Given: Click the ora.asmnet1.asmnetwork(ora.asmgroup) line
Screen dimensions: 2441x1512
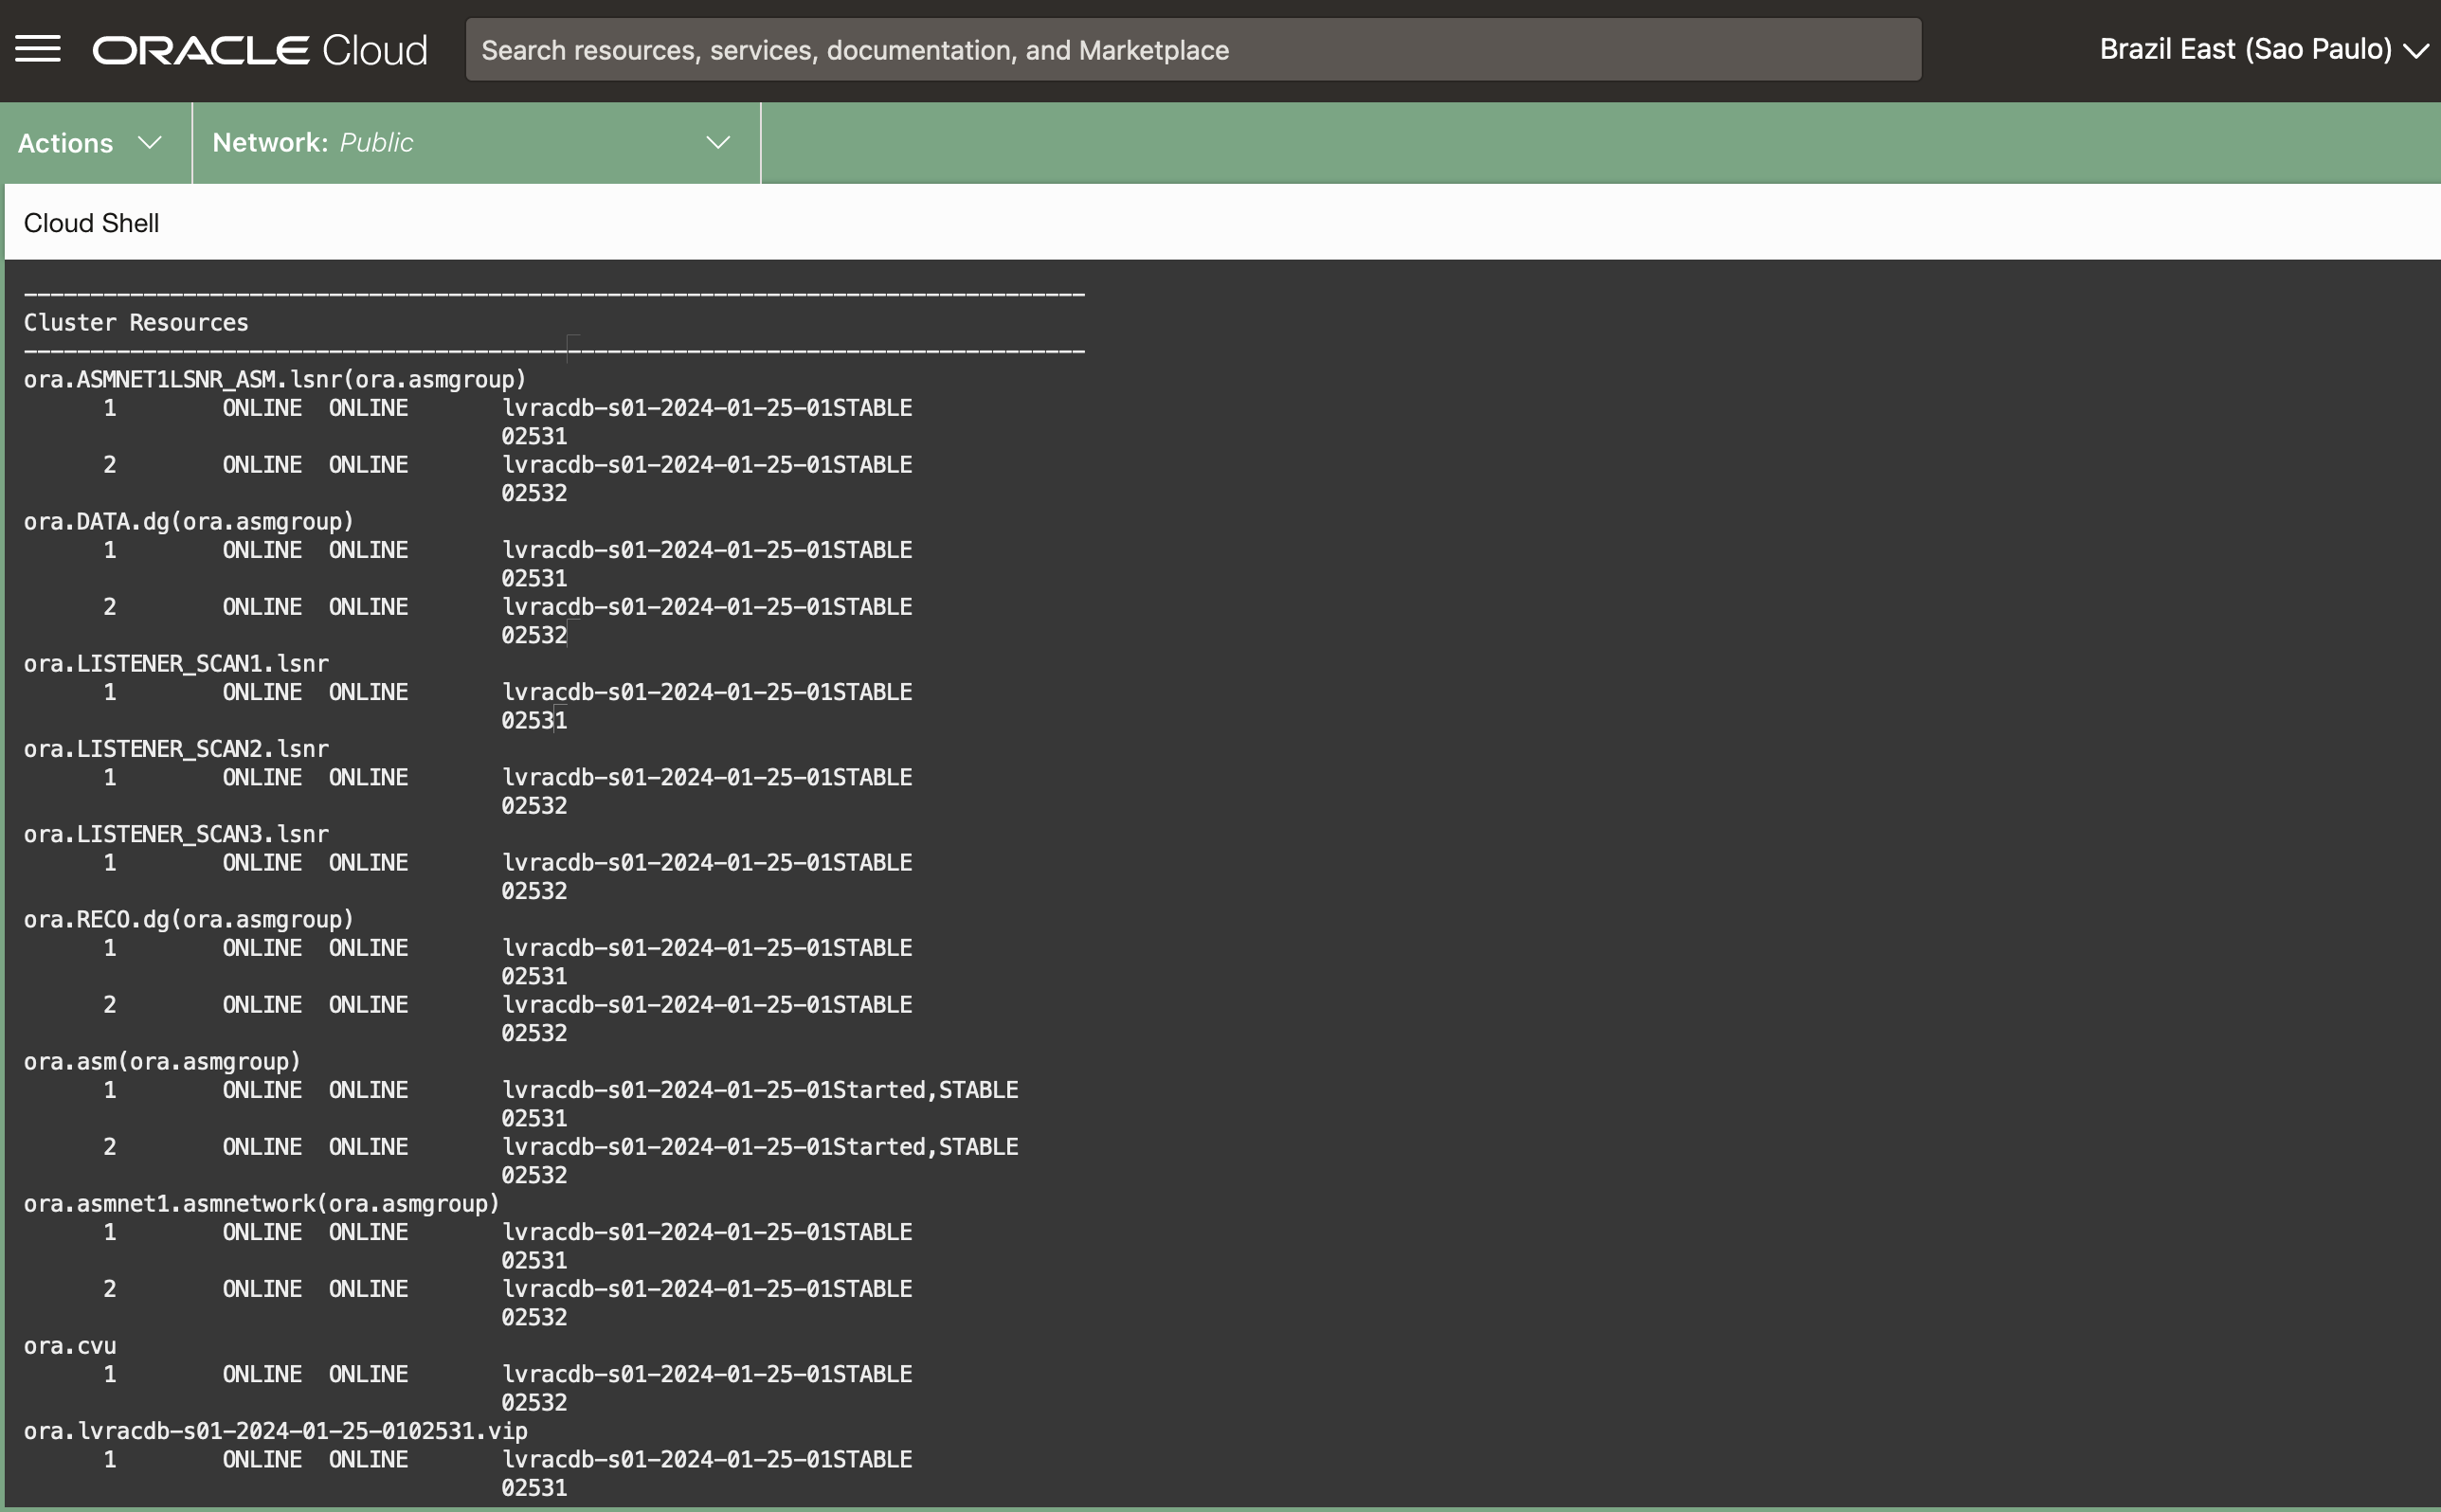Looking at the screenshot, I should pos(261,1204).
